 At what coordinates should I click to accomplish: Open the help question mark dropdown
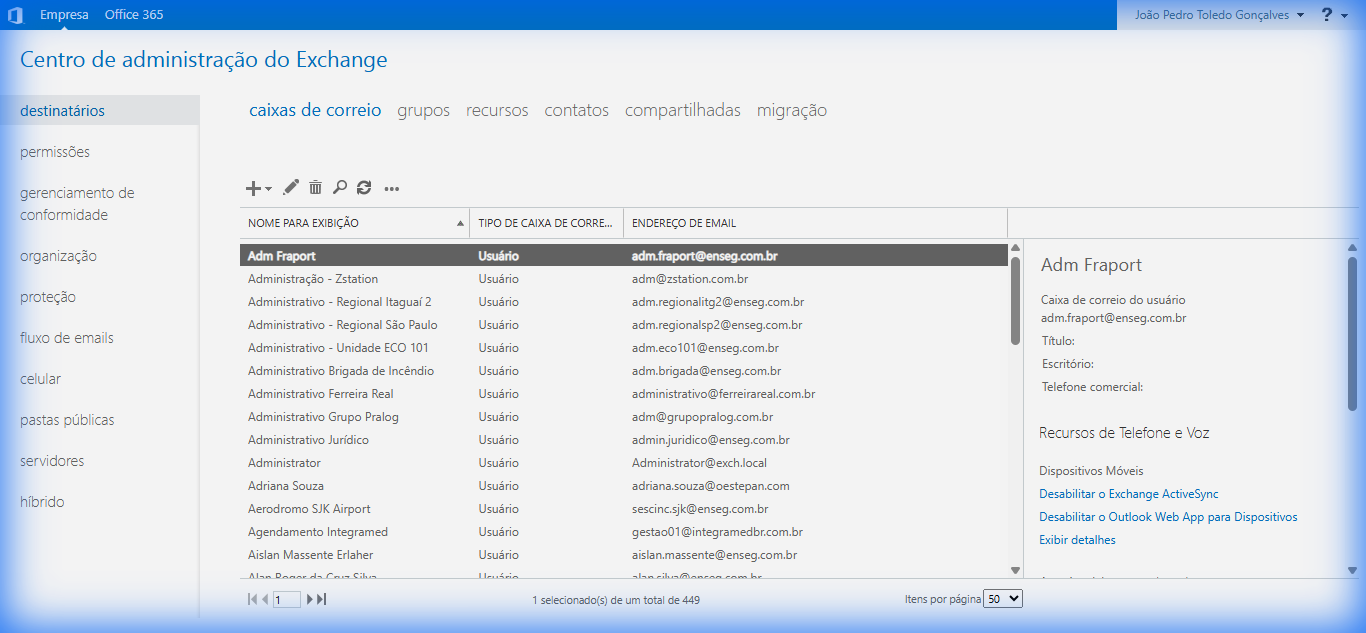pos(1334,15)
